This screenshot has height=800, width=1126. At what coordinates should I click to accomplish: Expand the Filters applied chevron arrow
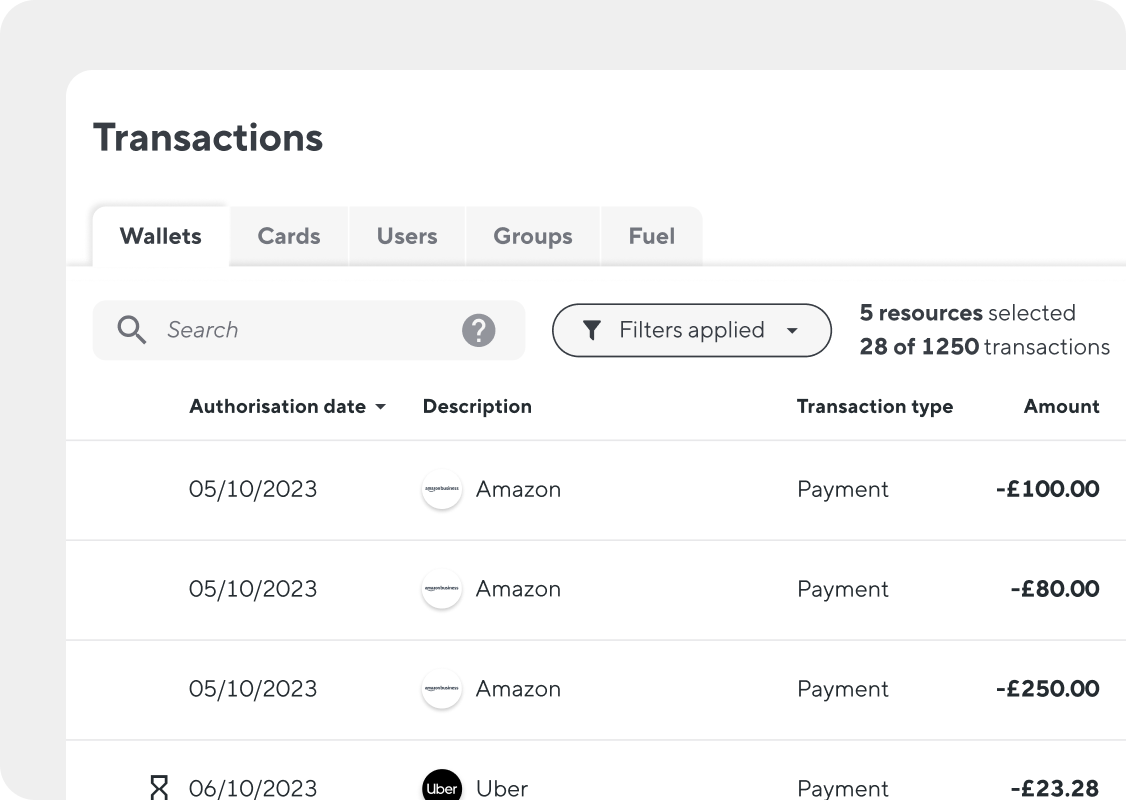coord(793,330)
